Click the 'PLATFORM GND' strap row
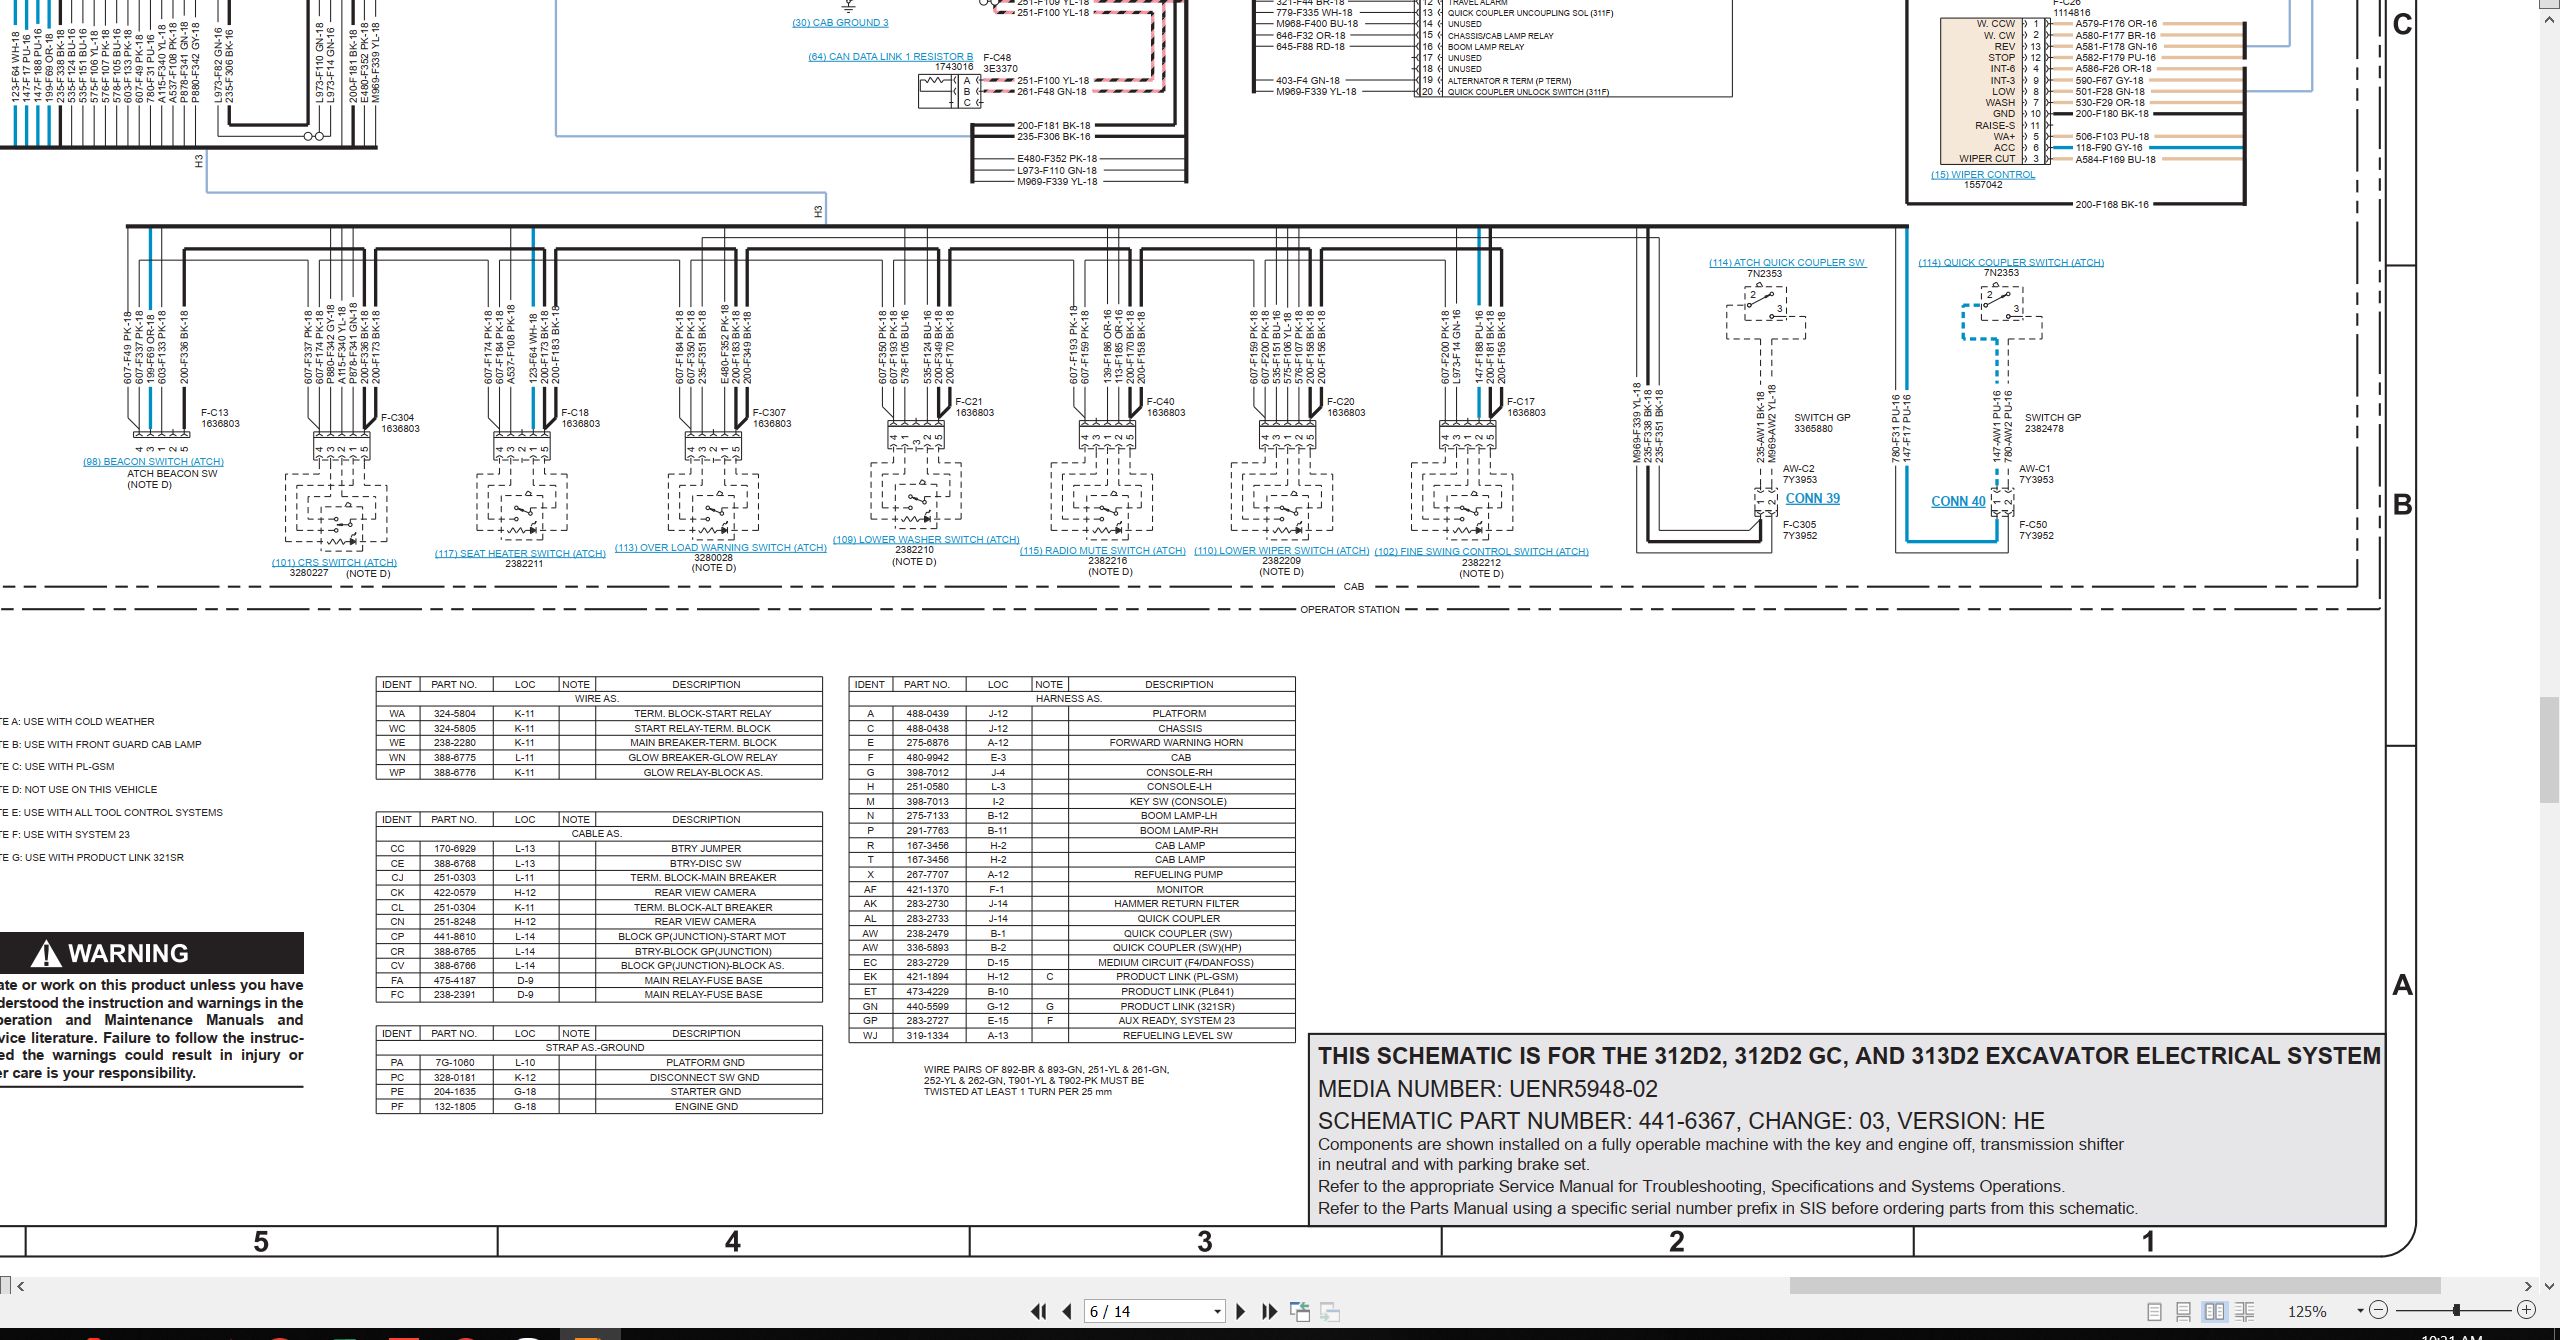Viewport: 2560px width, 1340px height. [x=599, y=1063]
